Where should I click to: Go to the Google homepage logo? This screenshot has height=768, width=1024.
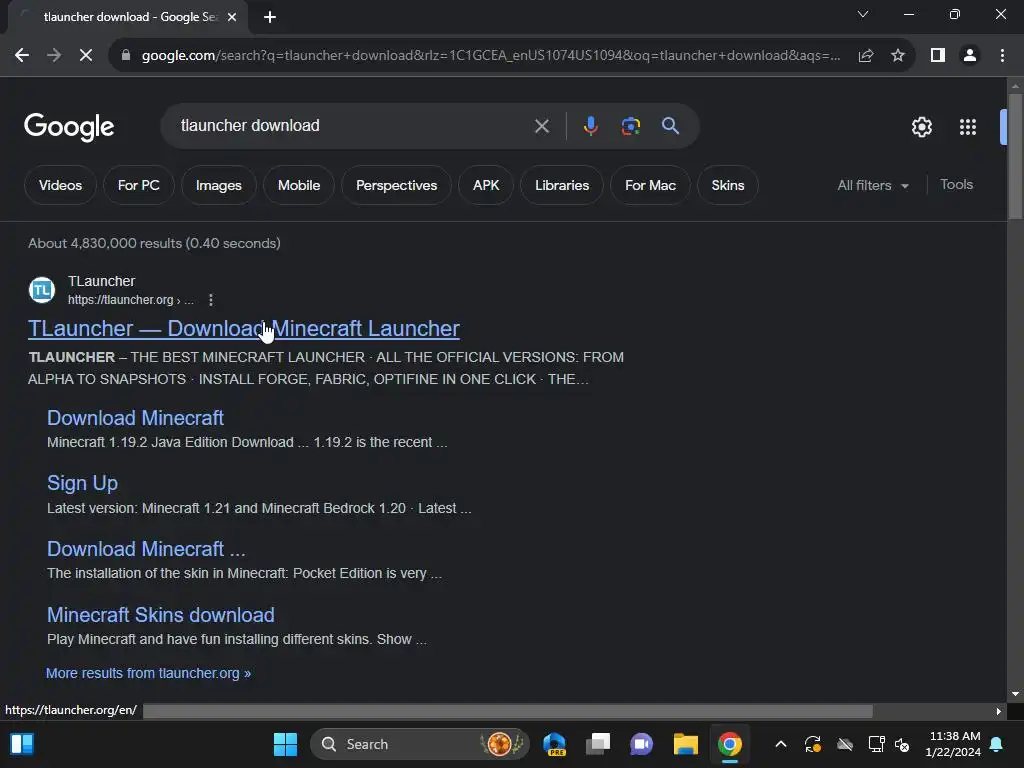pos(69,127)
